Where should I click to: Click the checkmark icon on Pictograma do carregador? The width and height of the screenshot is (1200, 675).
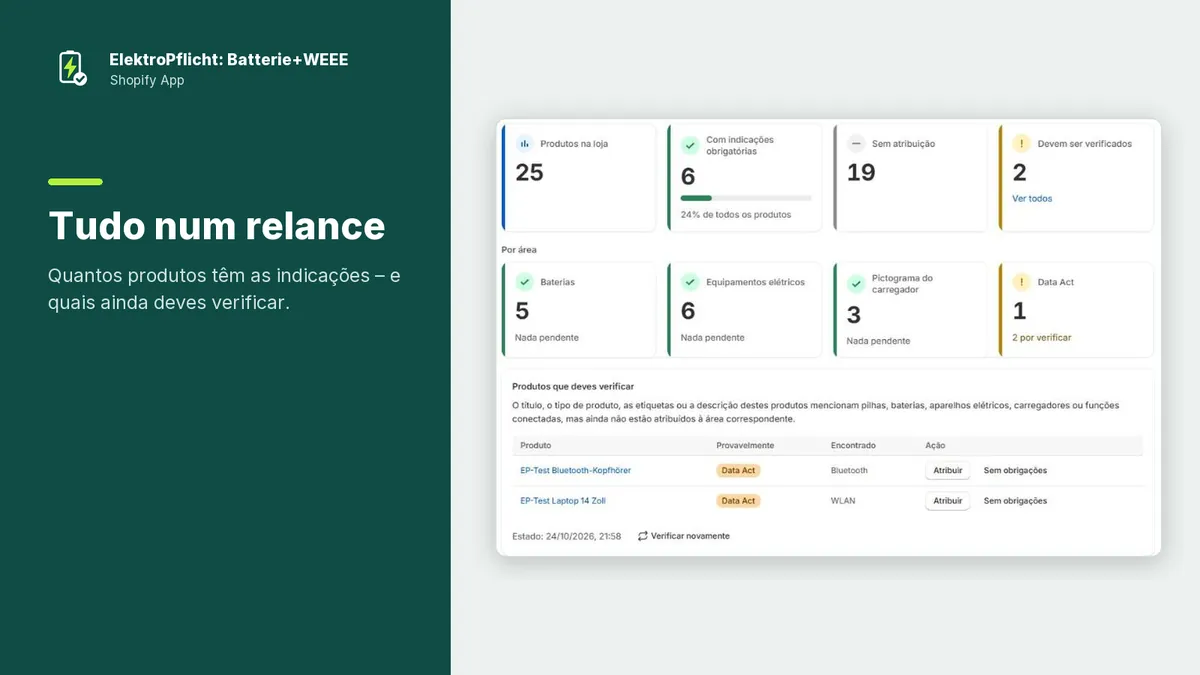pyautogui.click(x=856, y=284)
